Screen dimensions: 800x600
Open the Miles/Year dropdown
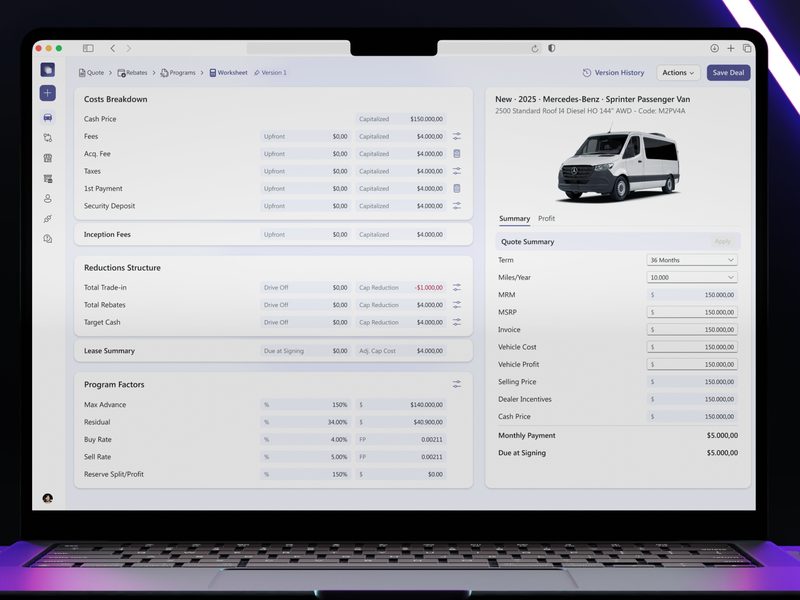click(x=692, y=277)
